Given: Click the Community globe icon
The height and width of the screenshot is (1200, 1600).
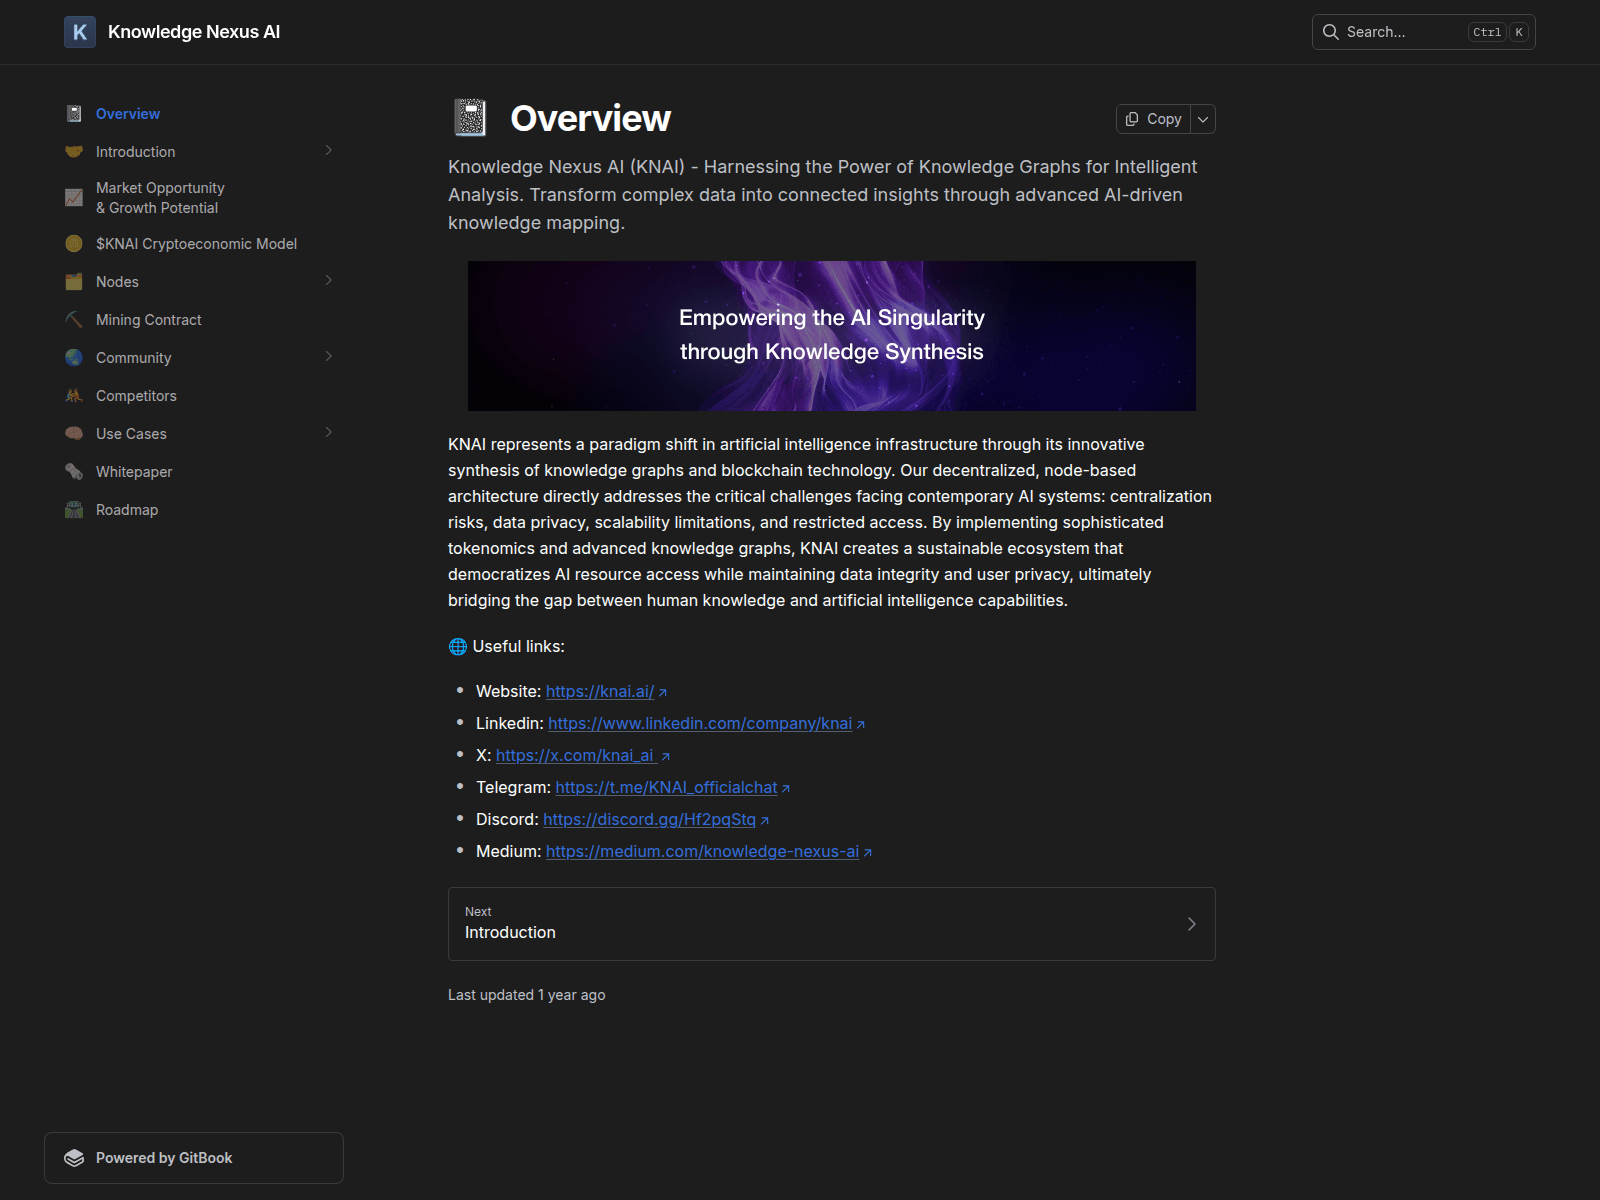Looking at the screenshot, I should click(x=74, y=358).
